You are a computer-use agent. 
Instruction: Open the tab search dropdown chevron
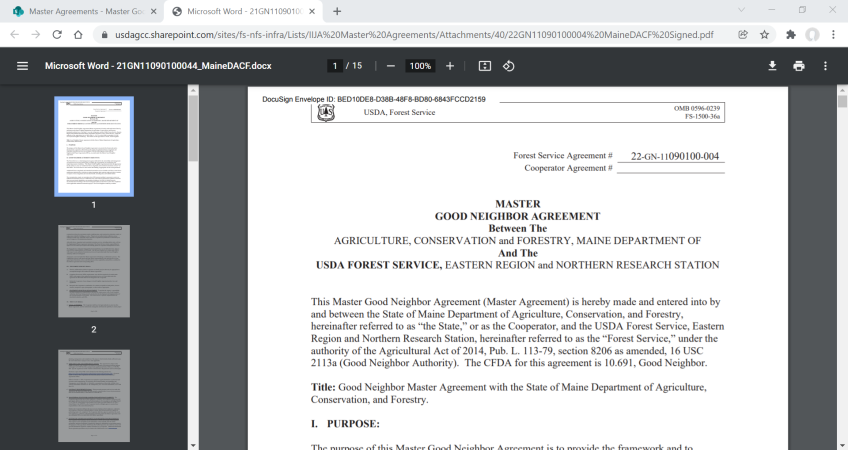[x=741, y=10]
